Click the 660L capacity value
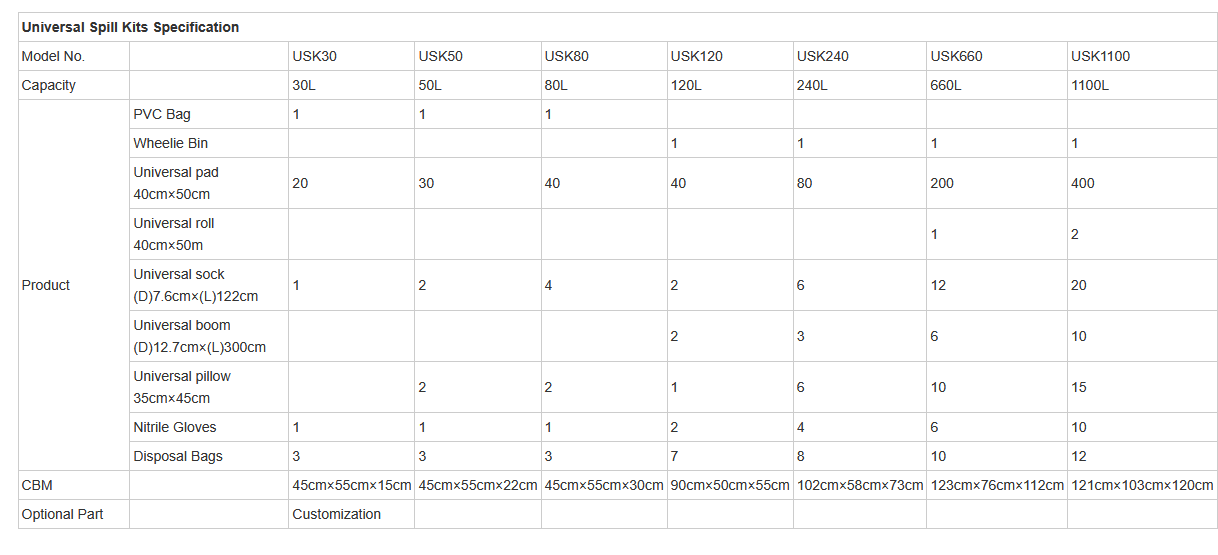The width and height of the screenshot is (1218, 555). 945,85
